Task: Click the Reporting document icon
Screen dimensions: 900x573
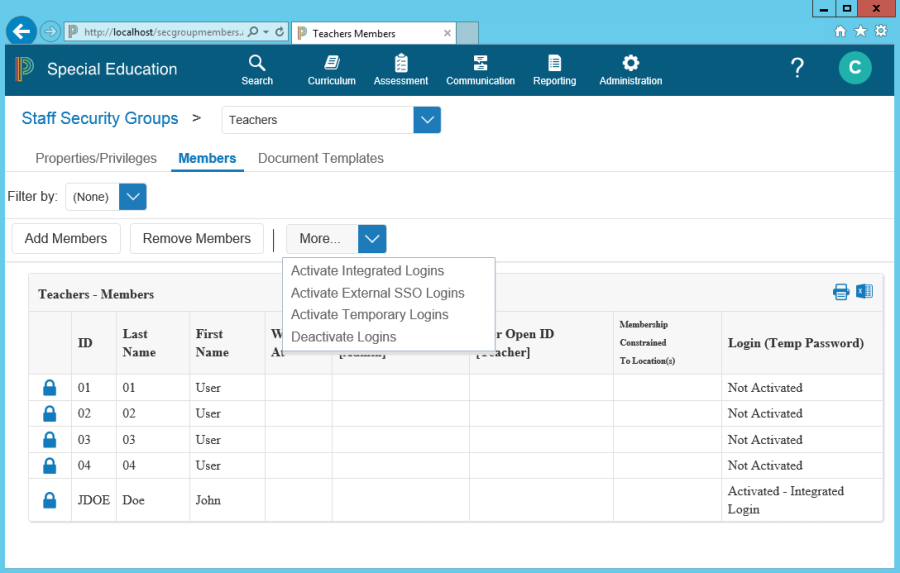Action: [554, 64]
